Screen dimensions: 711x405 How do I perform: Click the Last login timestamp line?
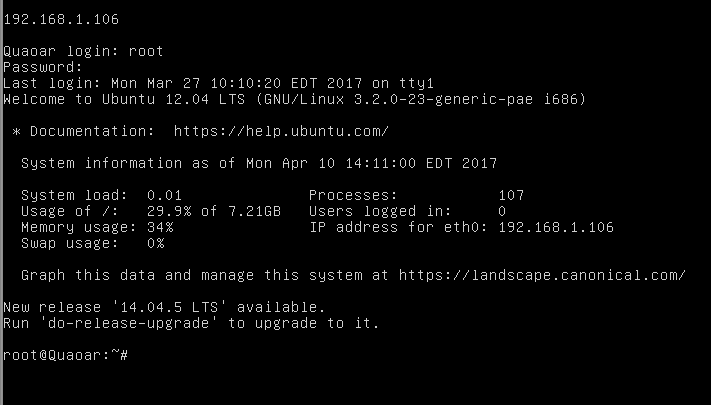(219, 83)
